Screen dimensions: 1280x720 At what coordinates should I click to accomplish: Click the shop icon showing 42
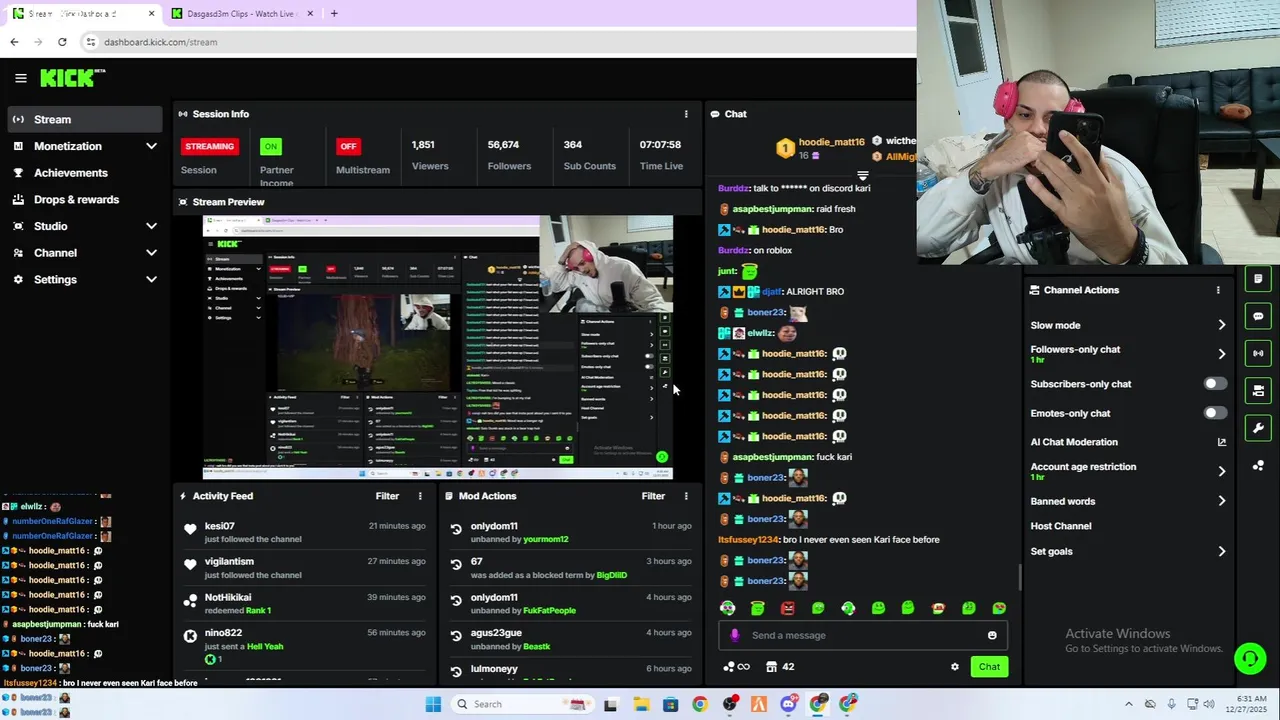click(x=780, y=667)
